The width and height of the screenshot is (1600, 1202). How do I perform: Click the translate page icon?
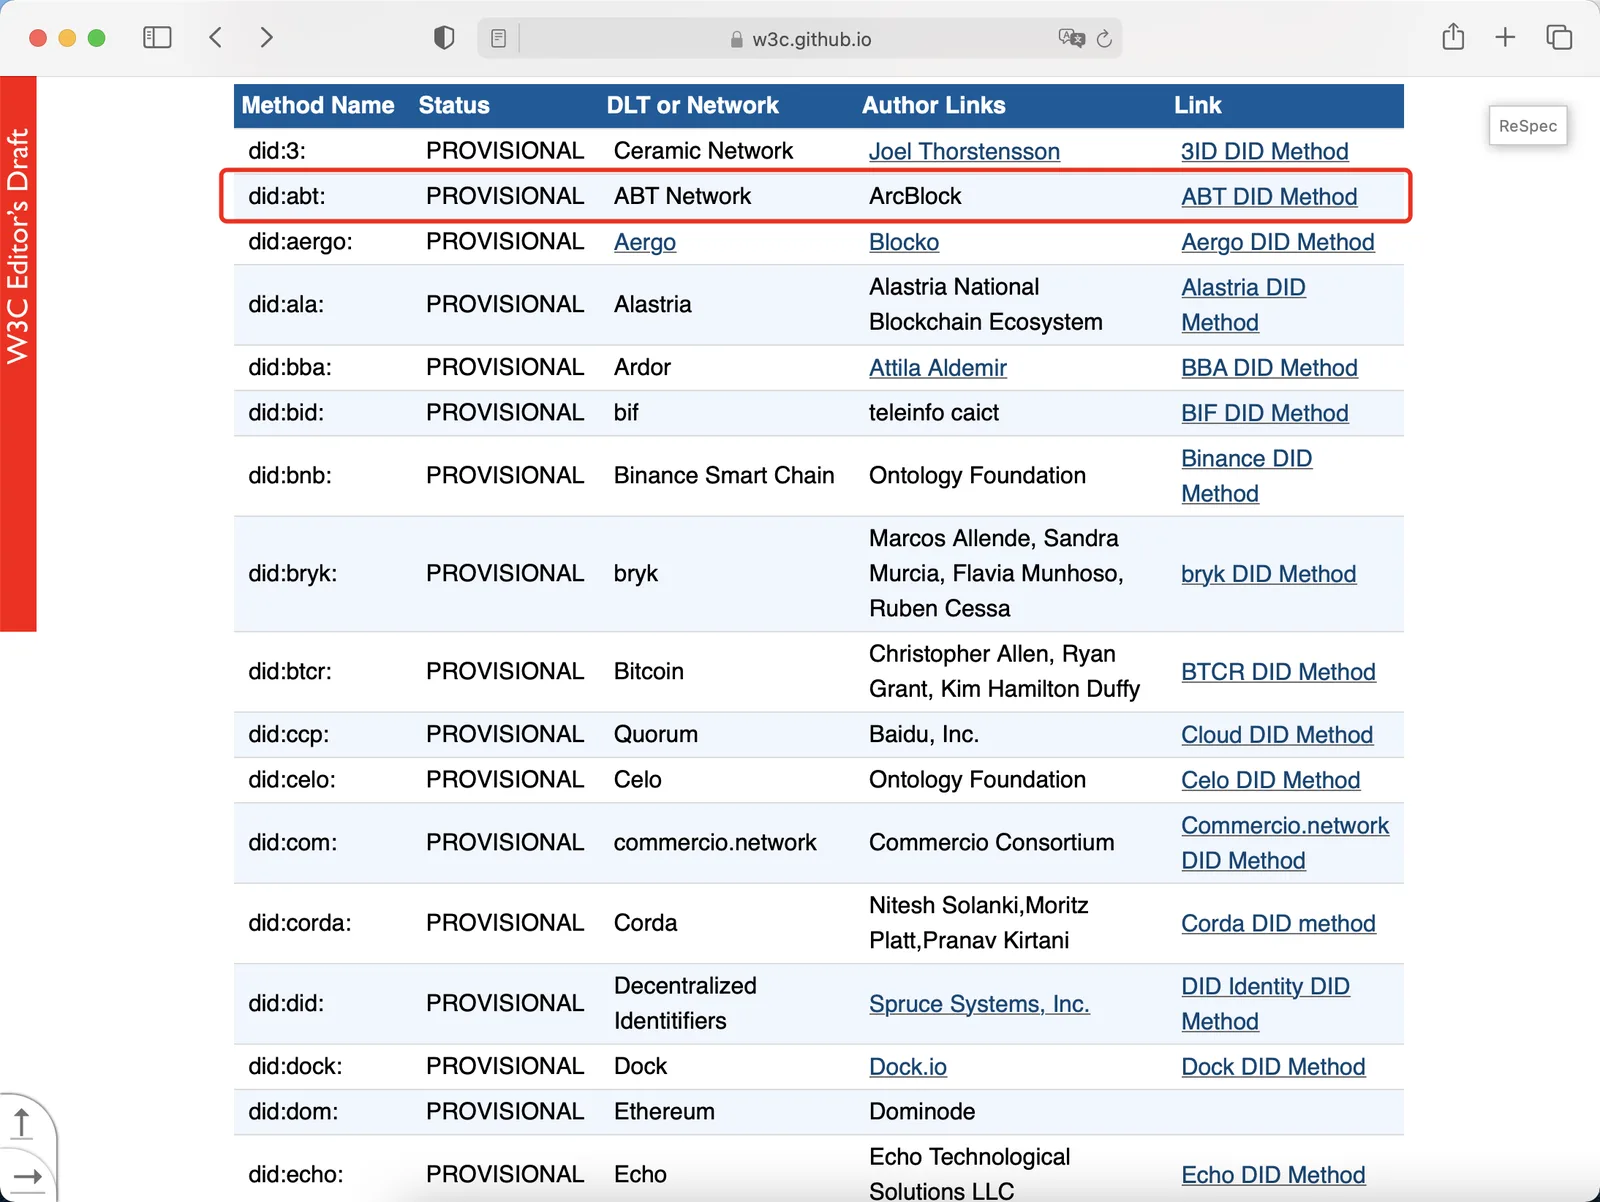(x=1071, y=38)
